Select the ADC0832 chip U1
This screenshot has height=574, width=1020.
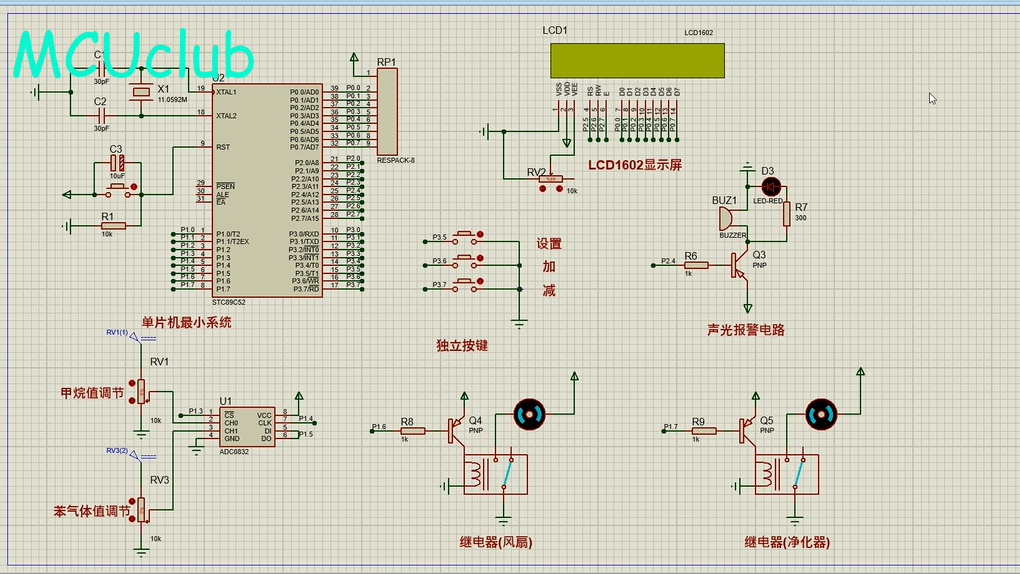coord(247,426)
